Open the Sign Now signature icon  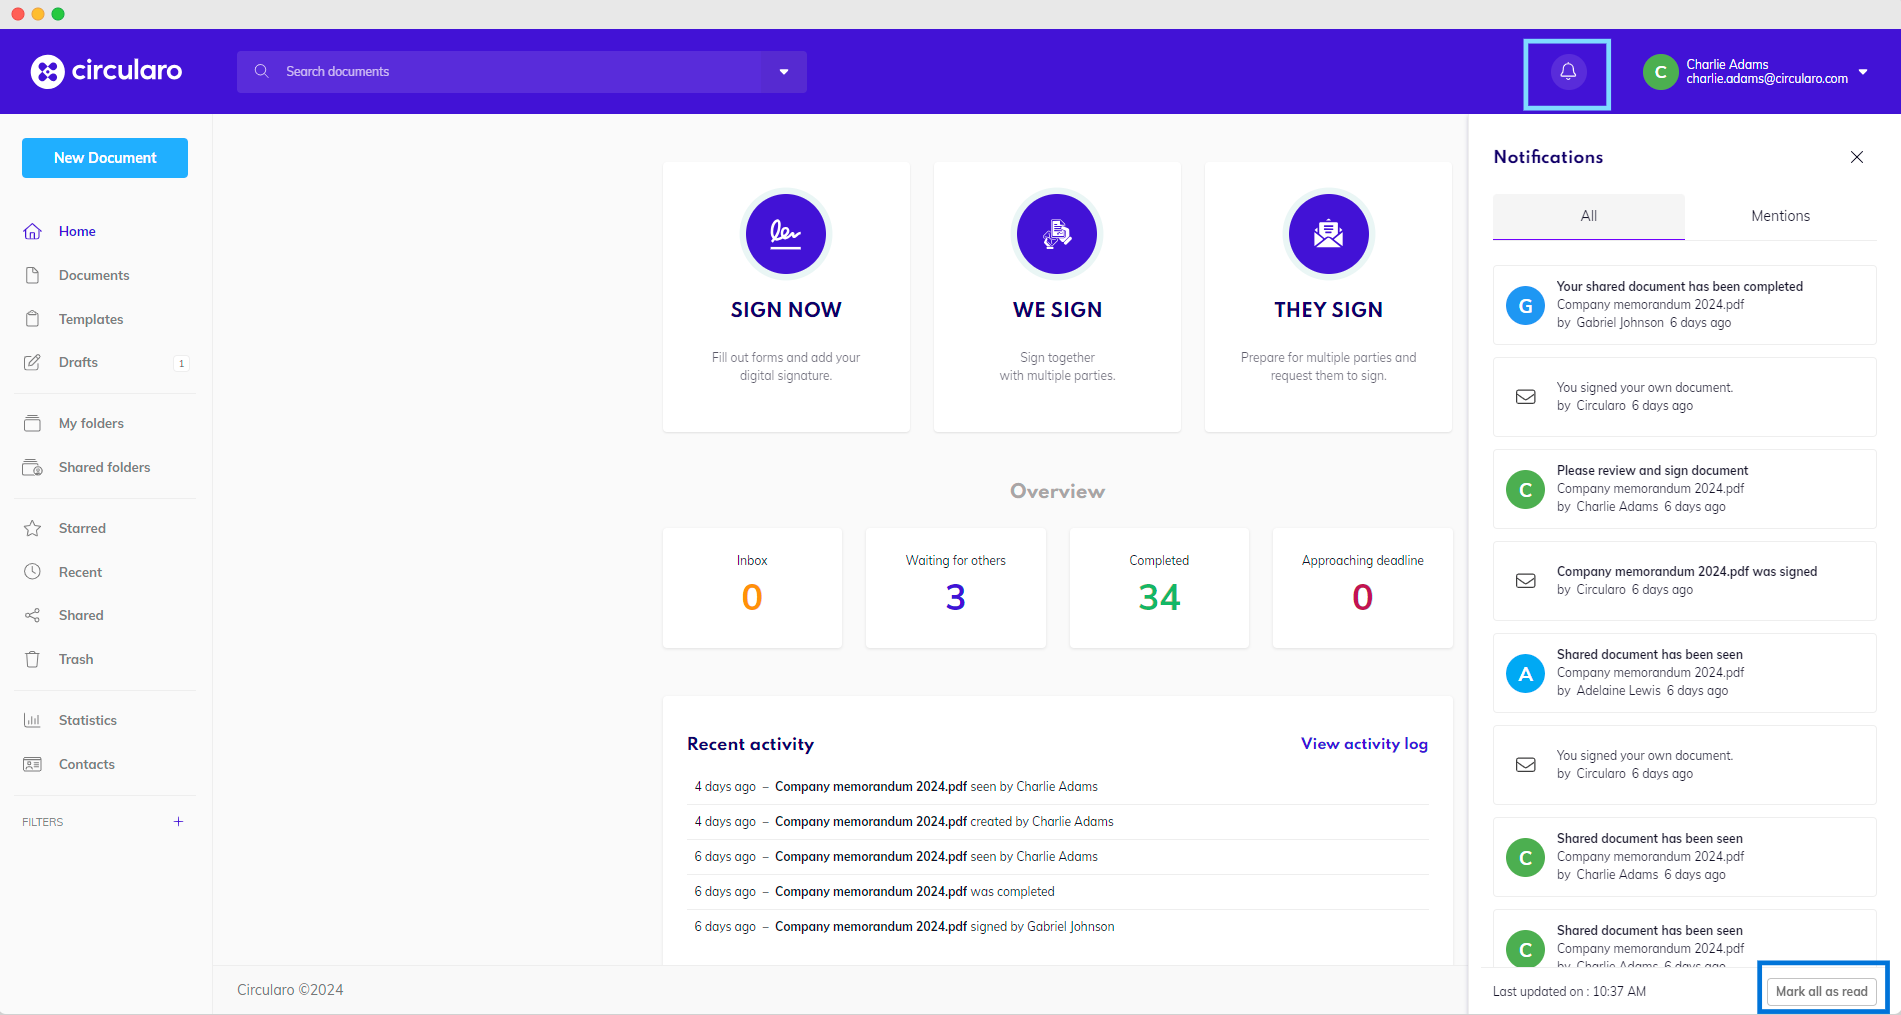coord(786,234)
